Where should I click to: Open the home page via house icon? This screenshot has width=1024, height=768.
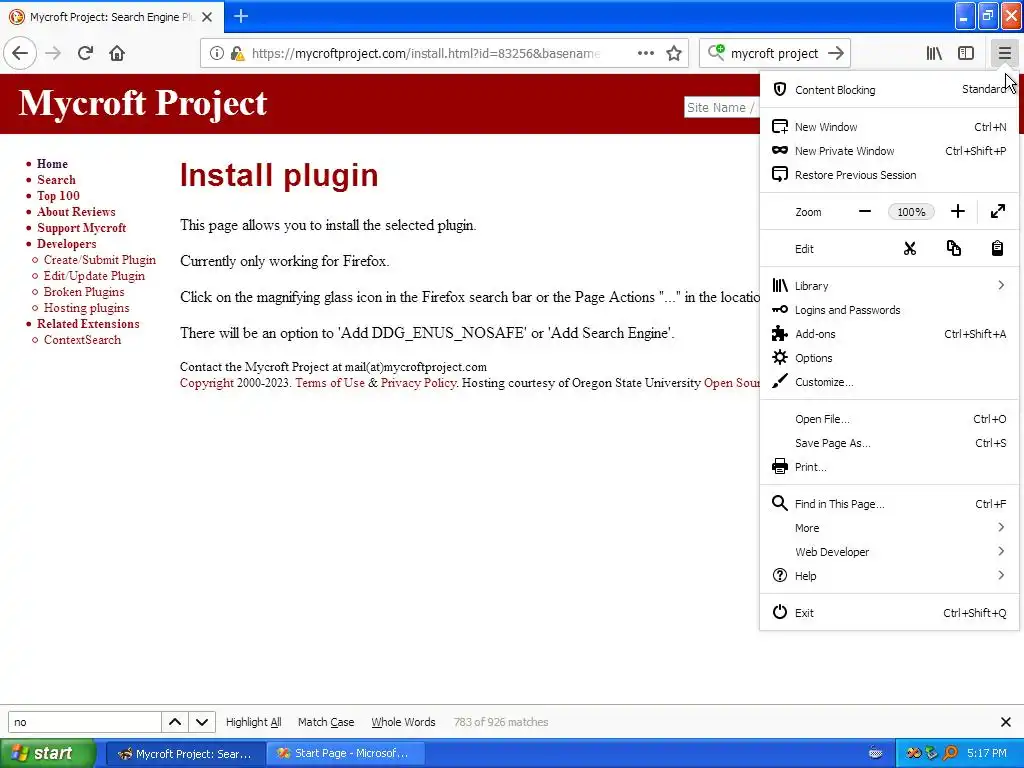[117, 53]
